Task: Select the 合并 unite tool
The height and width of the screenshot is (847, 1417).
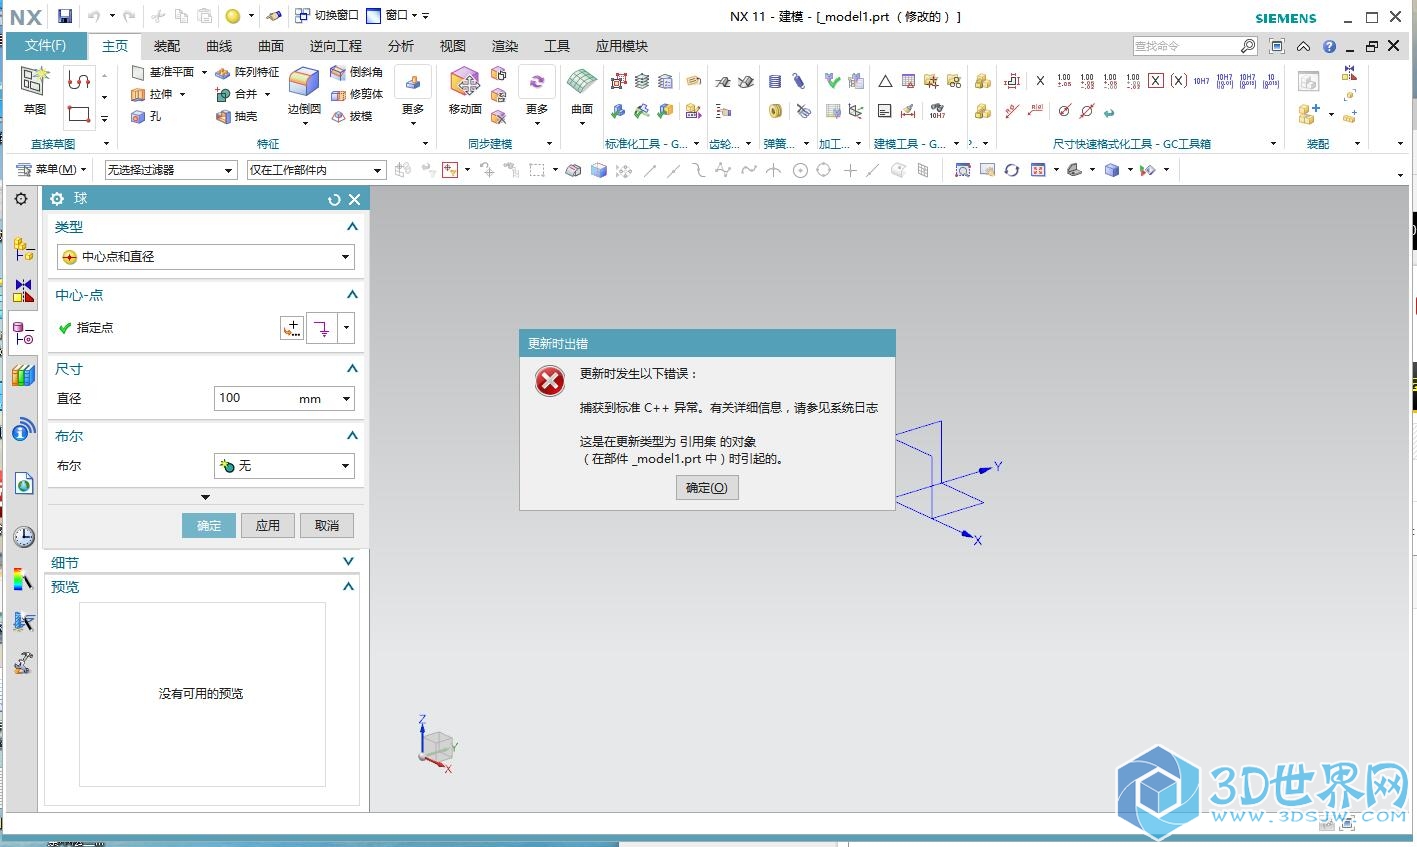Action: (x=237, y=94)
